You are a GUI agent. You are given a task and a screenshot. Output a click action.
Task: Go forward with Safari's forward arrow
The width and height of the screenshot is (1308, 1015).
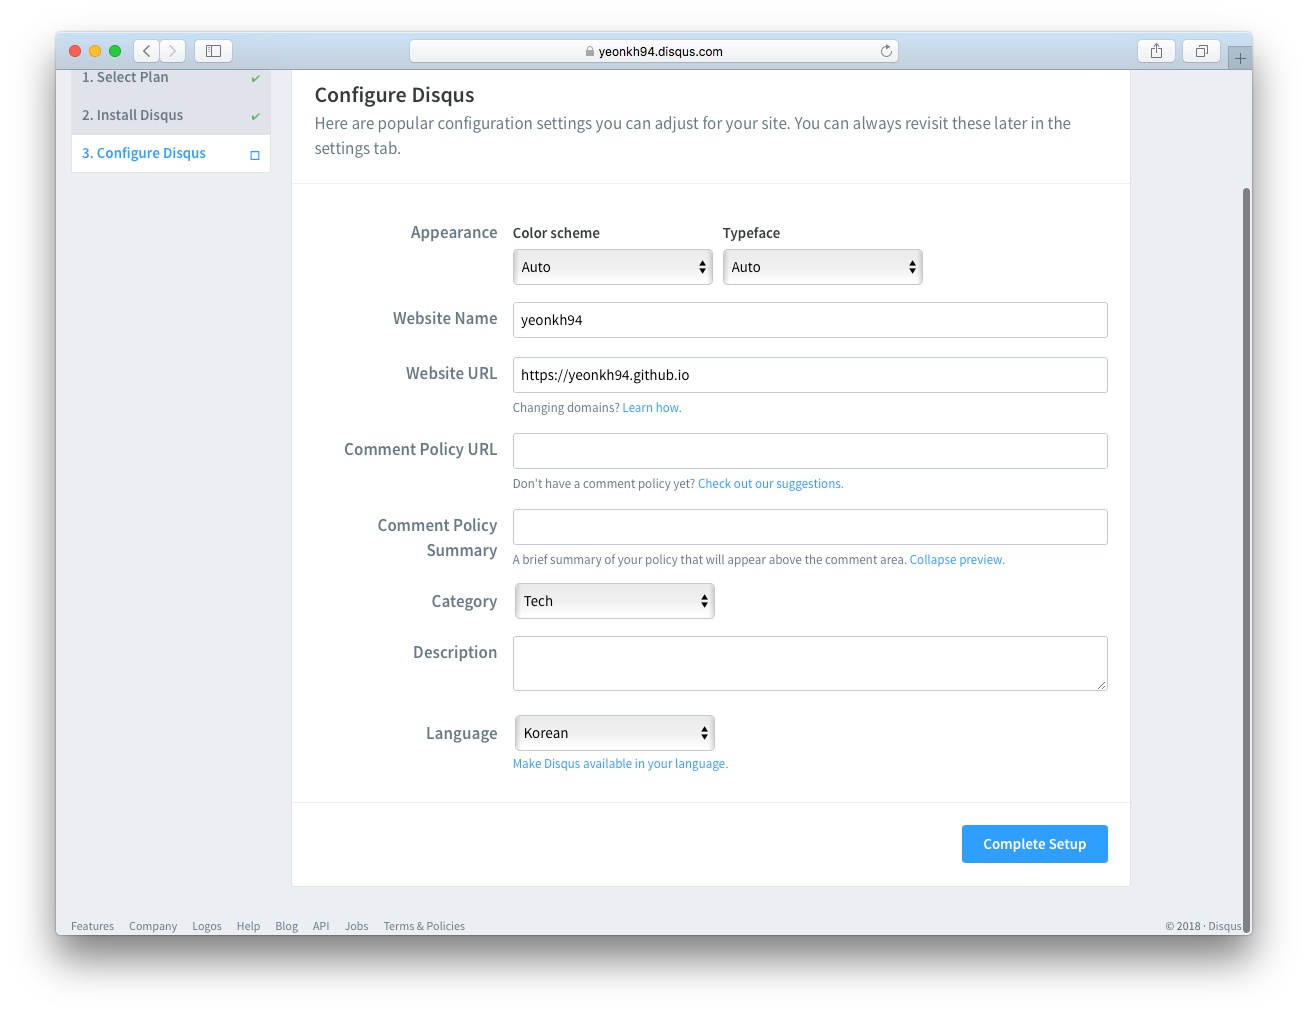point(173,51)
